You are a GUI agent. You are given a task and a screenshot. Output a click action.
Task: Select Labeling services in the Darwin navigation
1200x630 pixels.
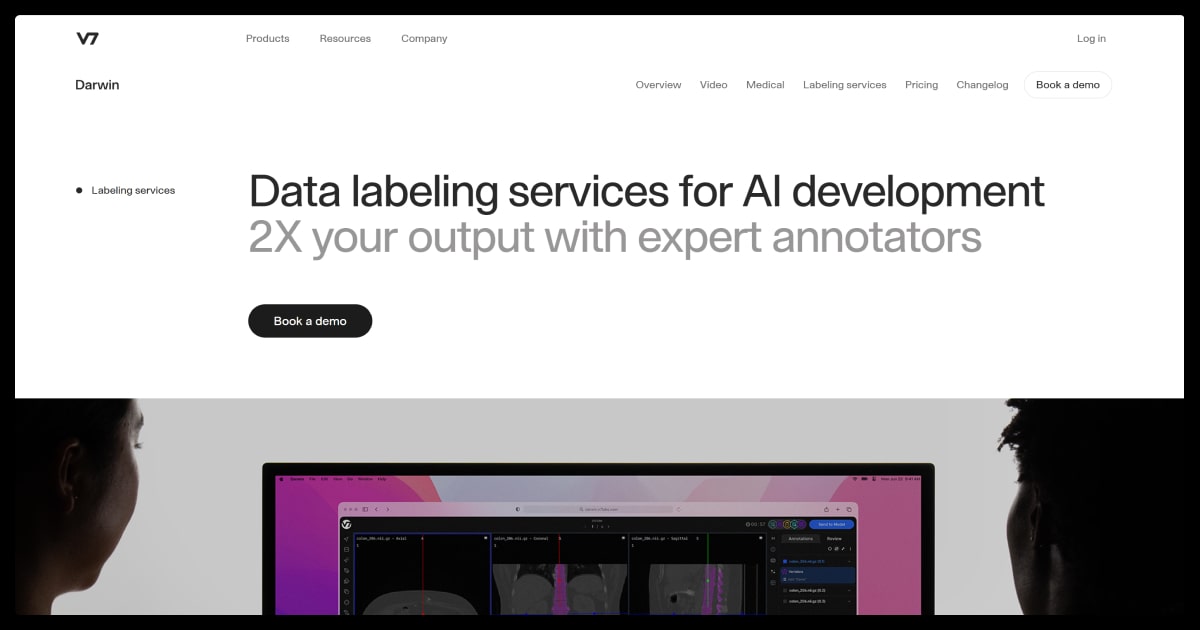pos(844,85)
